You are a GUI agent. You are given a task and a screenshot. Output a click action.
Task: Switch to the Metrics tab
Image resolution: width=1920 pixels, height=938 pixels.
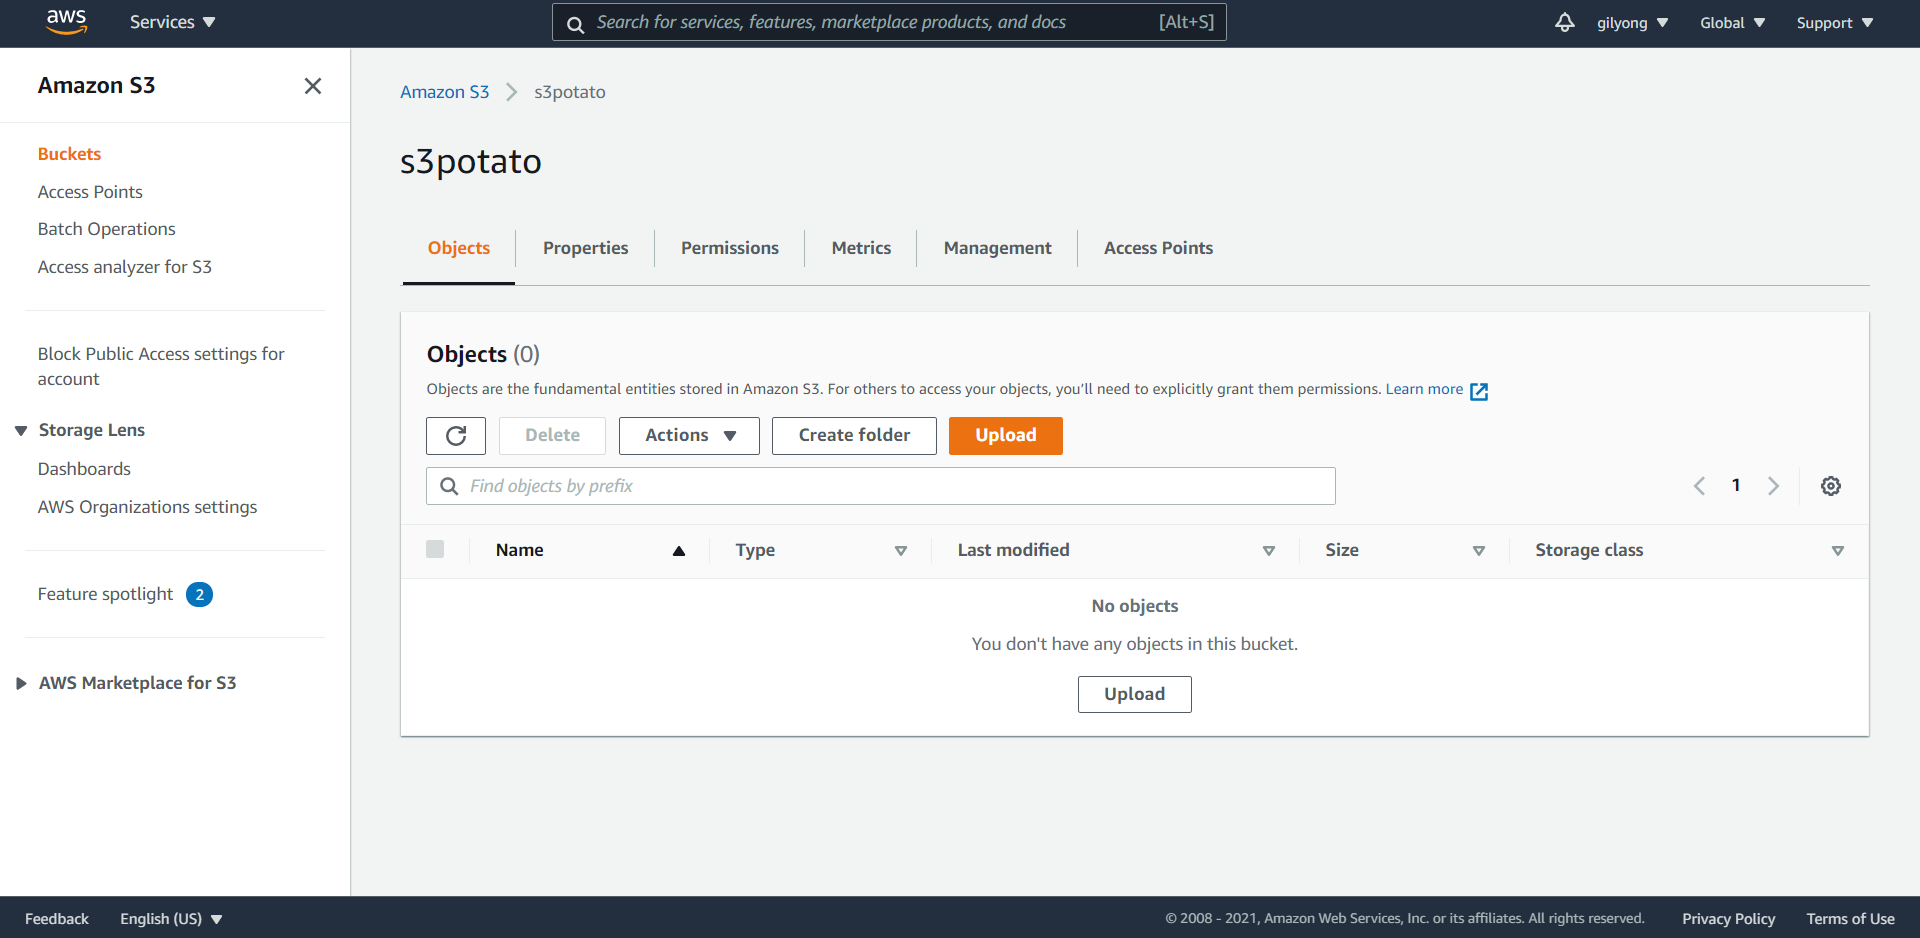click(x=861, y=248)
